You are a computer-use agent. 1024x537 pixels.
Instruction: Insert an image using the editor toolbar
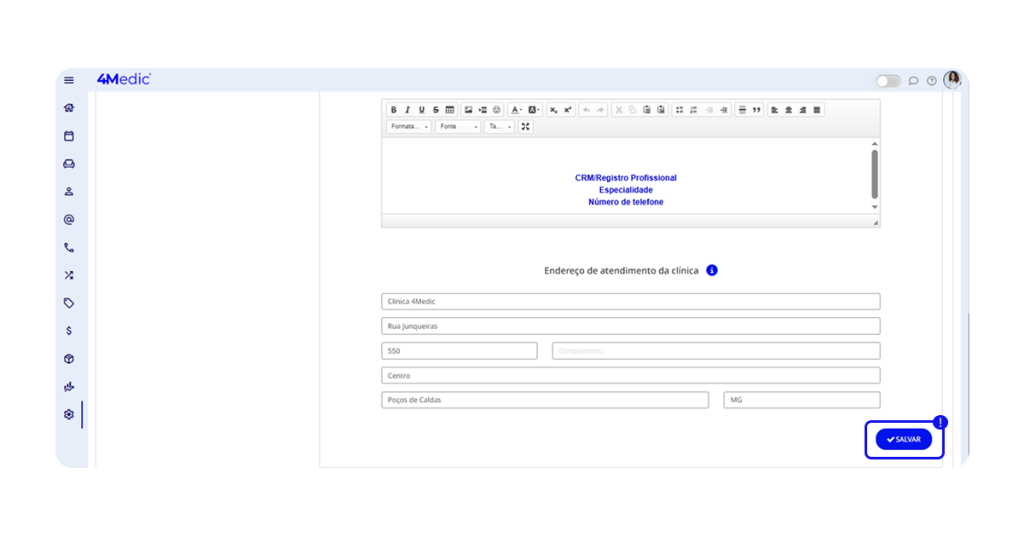point(468,110)
